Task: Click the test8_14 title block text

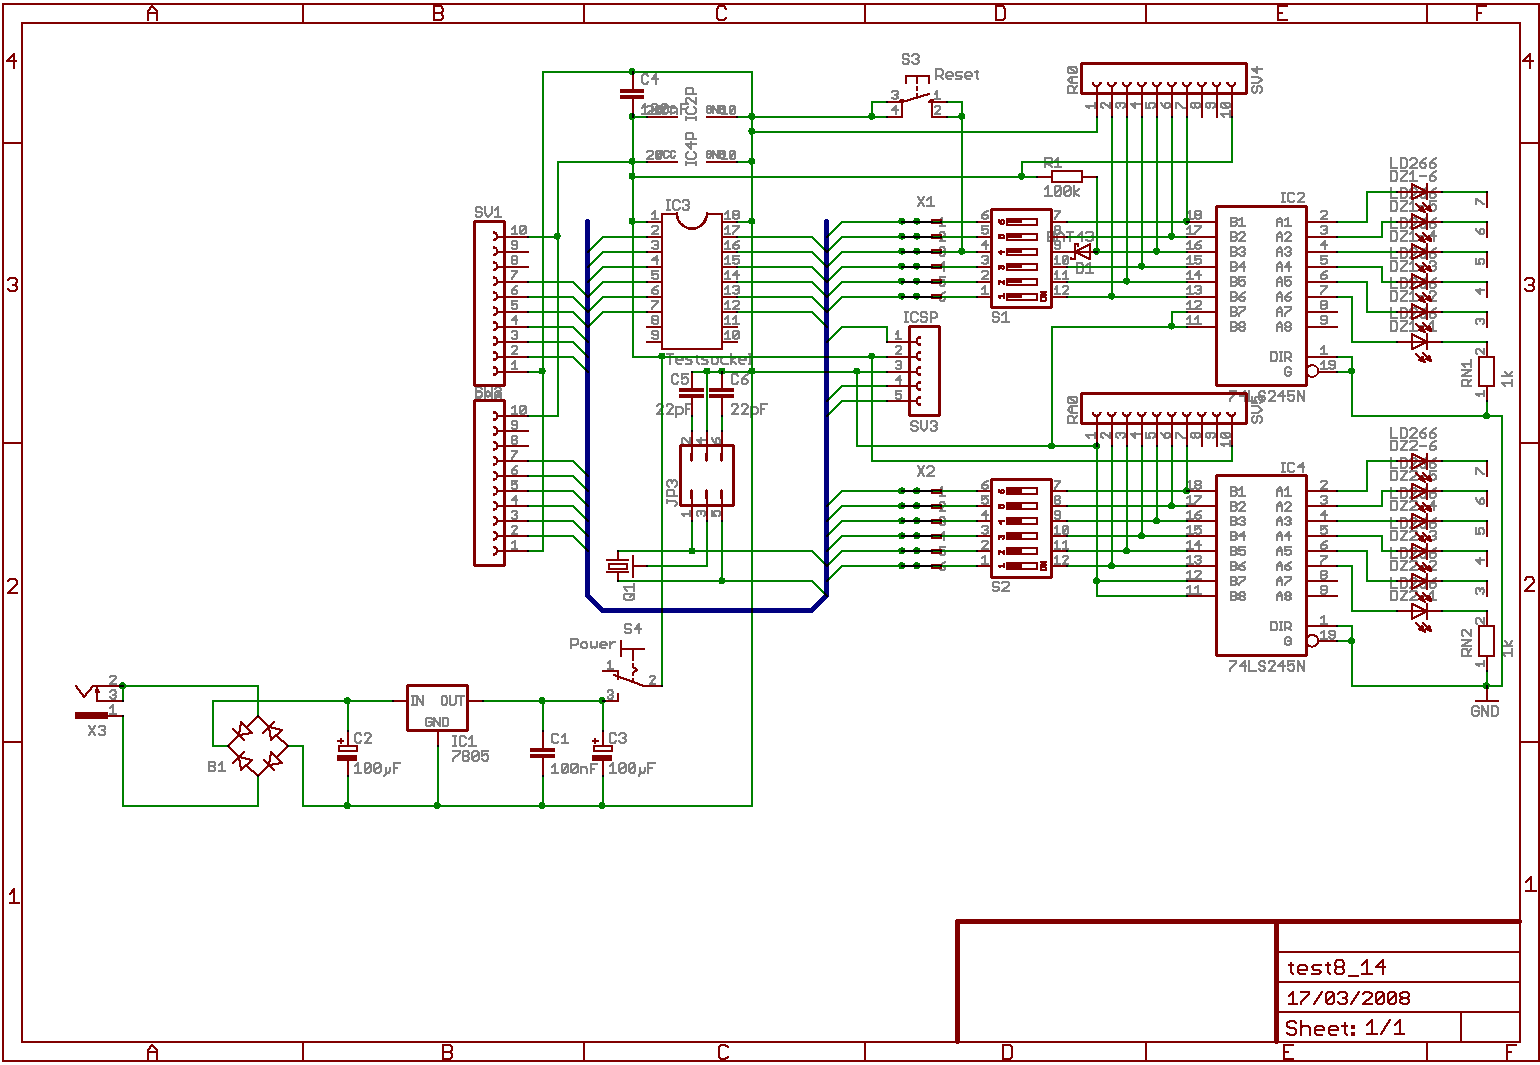Action: pos(1336,968)
